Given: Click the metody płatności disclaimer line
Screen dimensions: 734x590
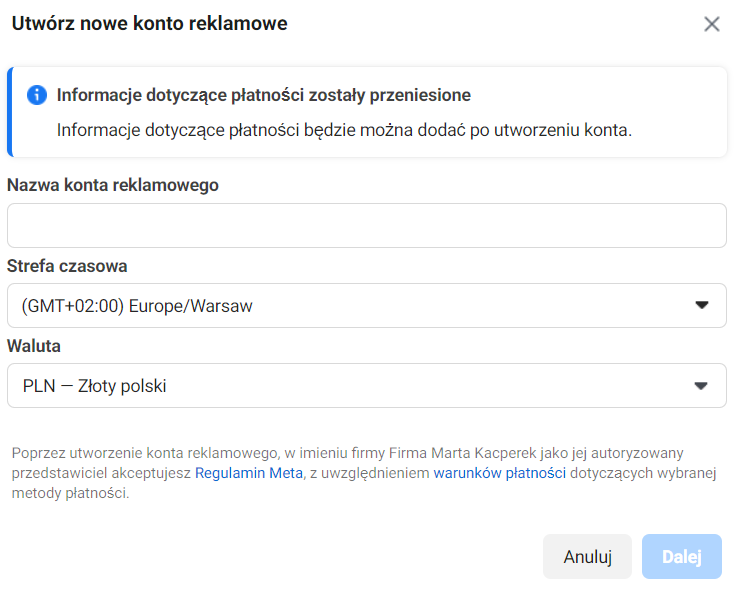Looking at the screenshot, I should click(70, 493).
